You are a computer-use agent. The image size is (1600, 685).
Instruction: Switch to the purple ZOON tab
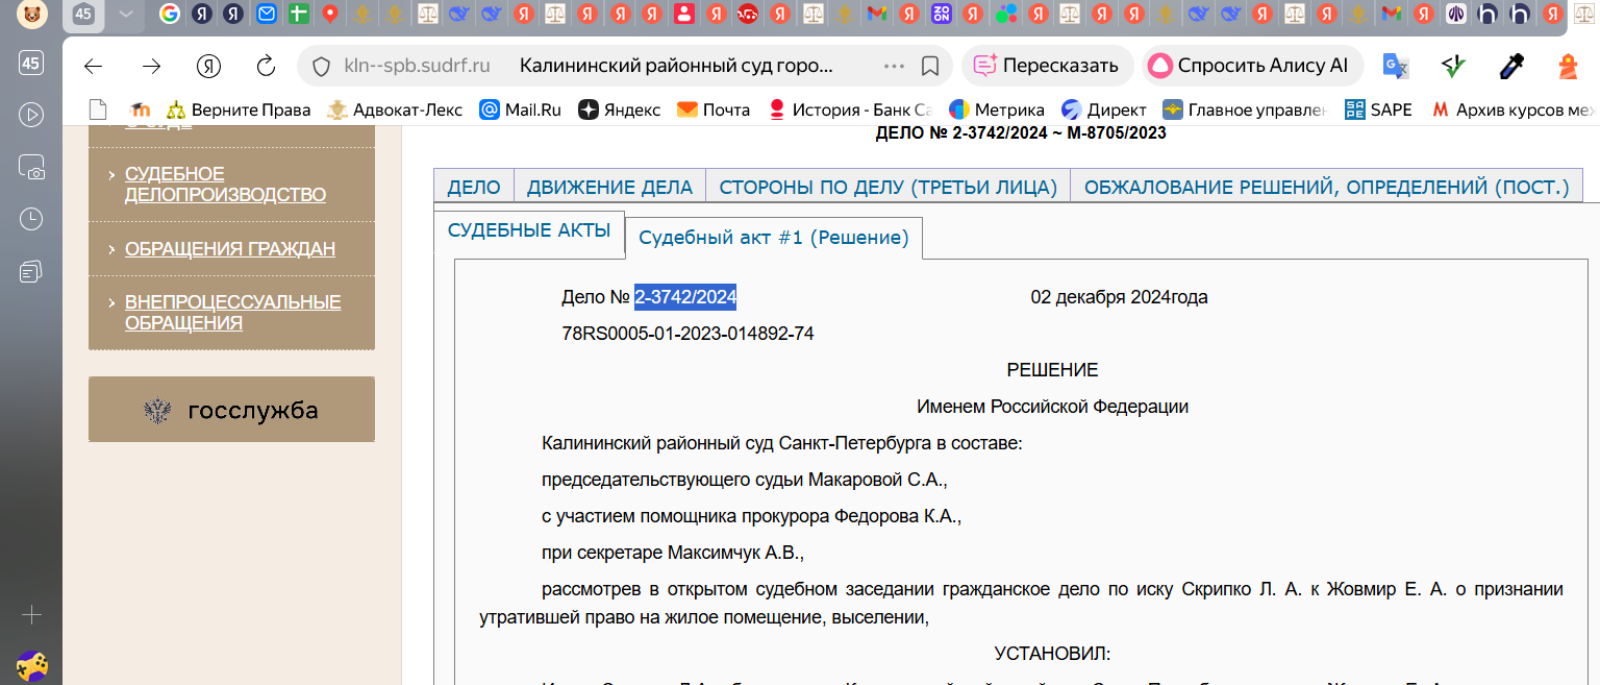[x=941, y=14]
